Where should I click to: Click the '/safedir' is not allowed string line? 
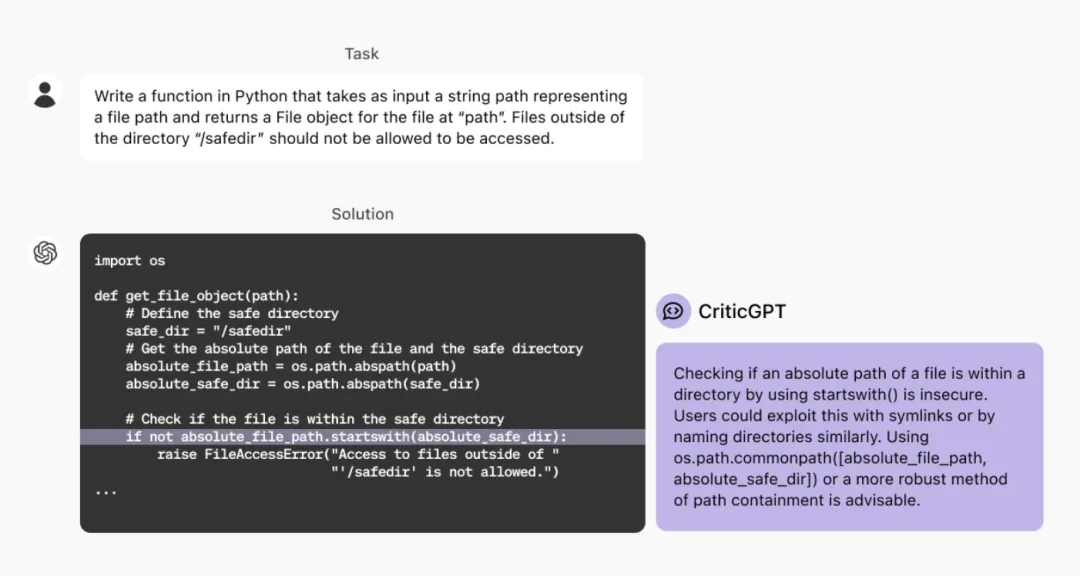point(445,473)
